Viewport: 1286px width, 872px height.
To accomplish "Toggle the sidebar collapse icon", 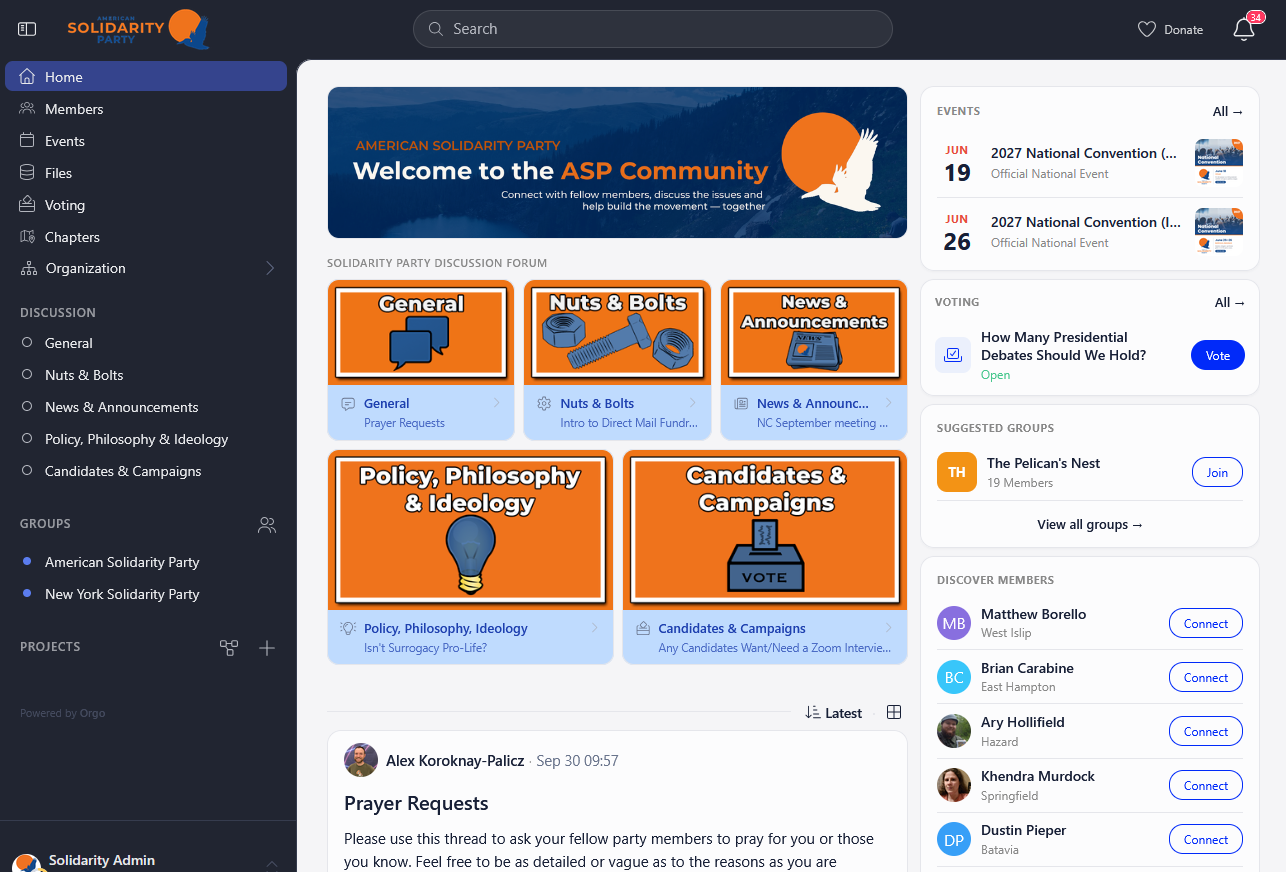I will pyautogui.click(x=27, y=30).
